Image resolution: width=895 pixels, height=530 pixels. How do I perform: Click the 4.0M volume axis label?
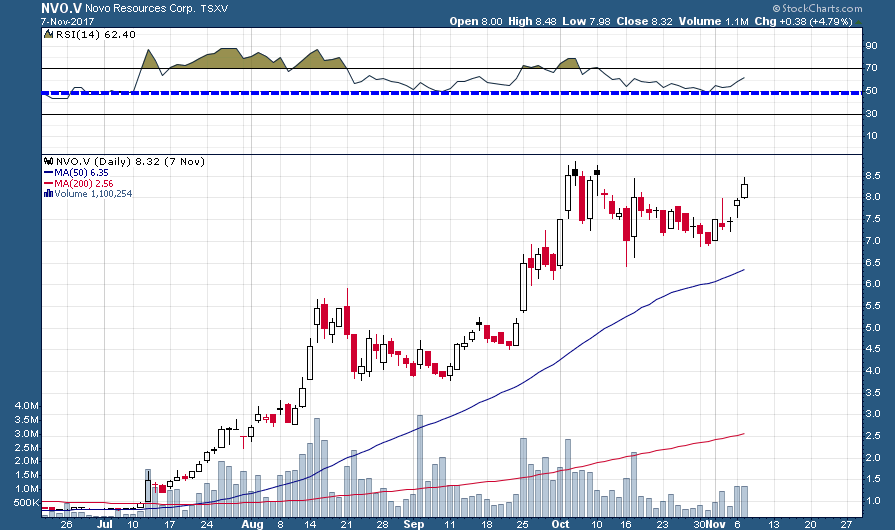pyautogui.click(x=27, y=406)
